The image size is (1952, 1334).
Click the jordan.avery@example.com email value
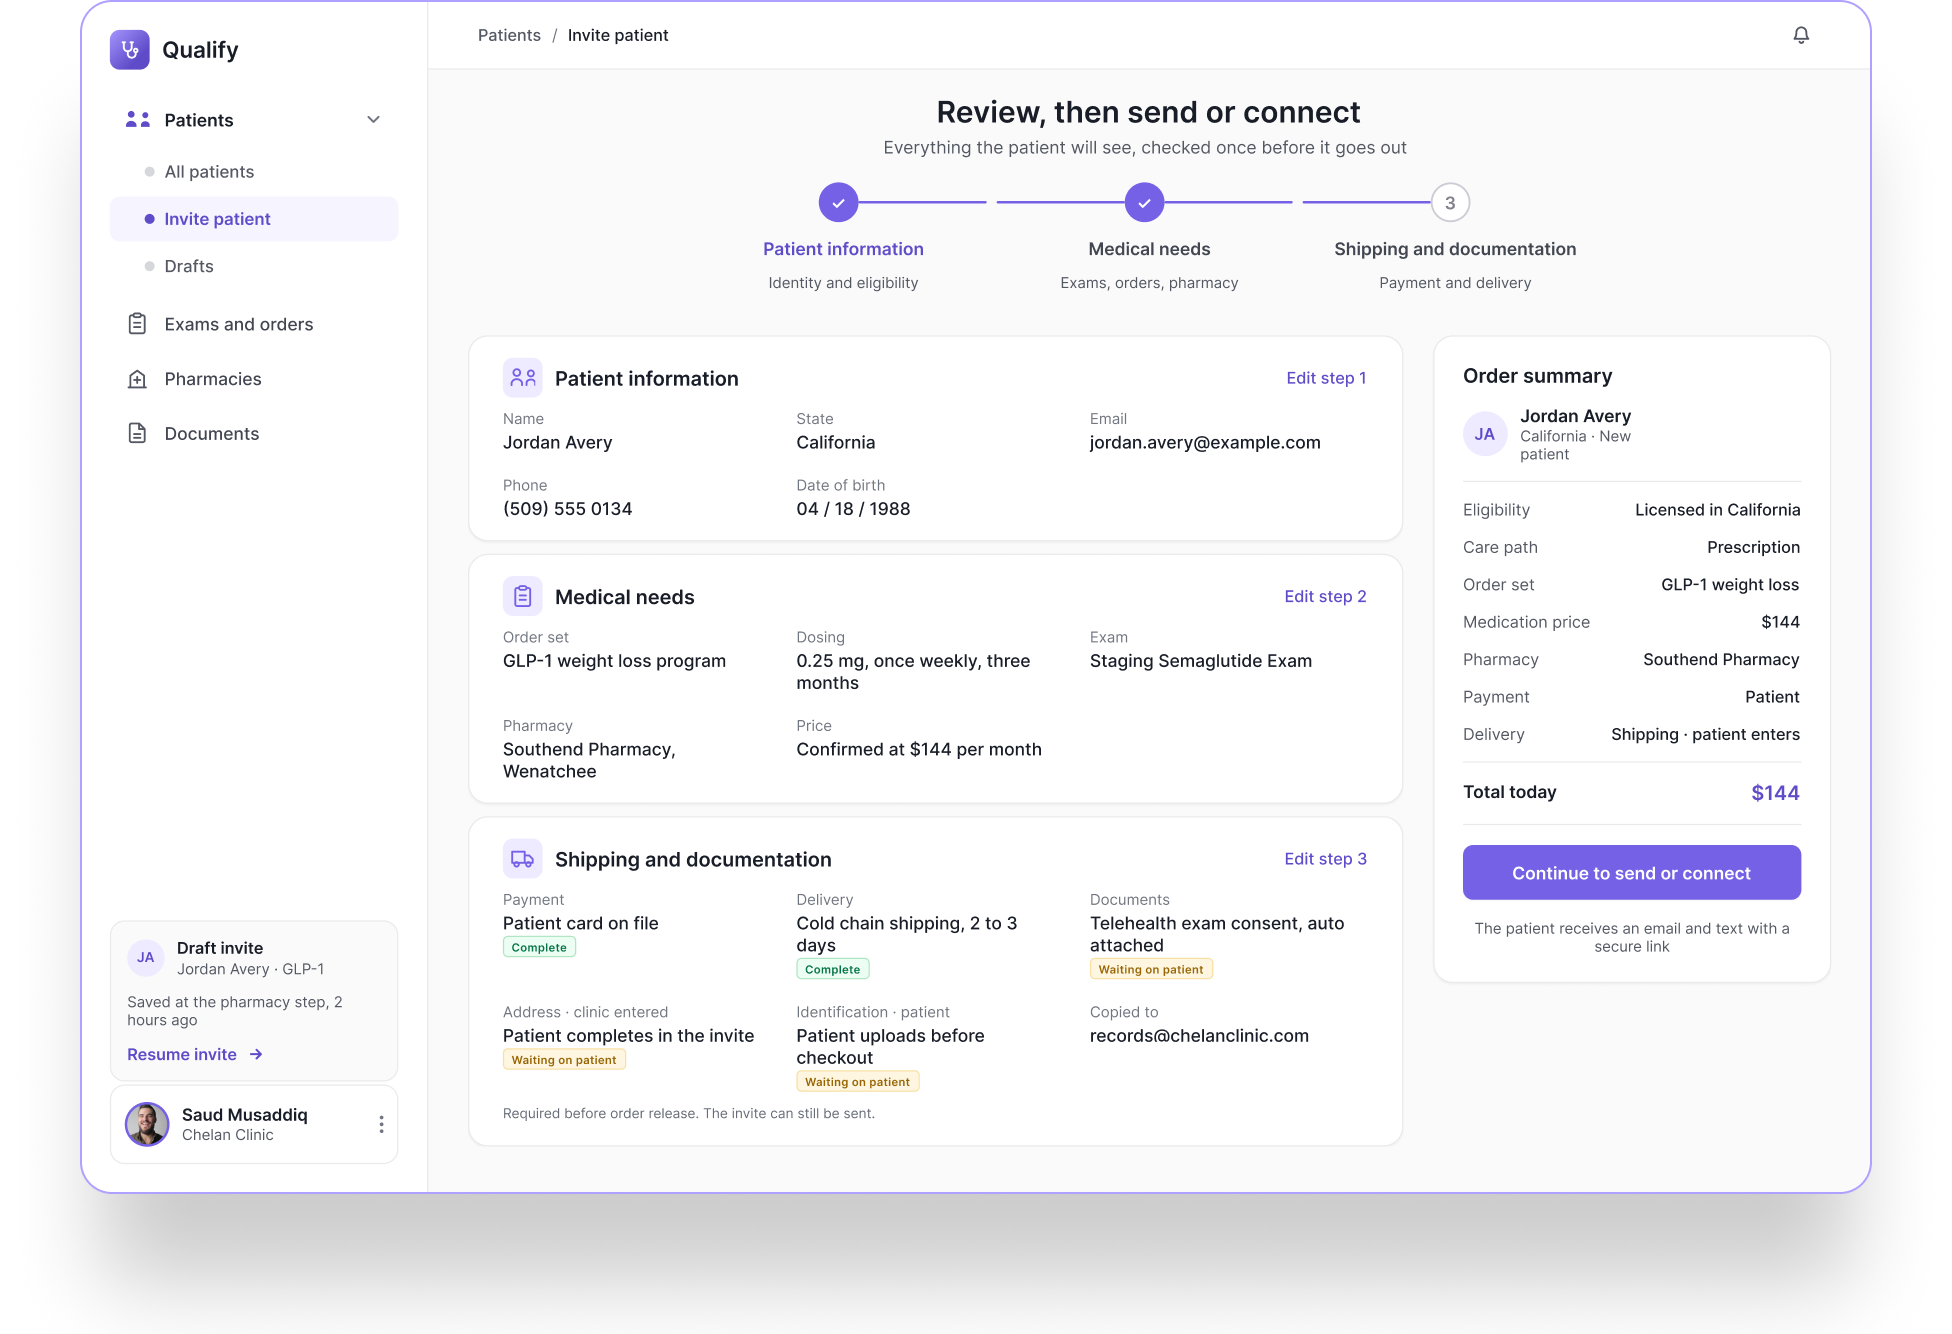[x=1205, y=442]
